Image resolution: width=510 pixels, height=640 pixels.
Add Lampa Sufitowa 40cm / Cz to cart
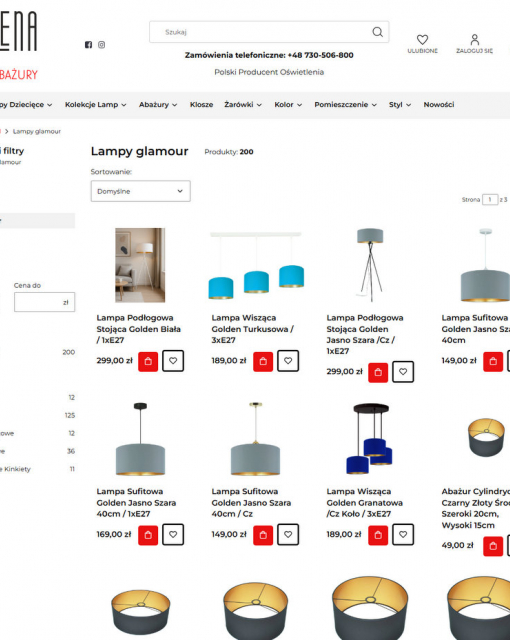pos(263,535)
